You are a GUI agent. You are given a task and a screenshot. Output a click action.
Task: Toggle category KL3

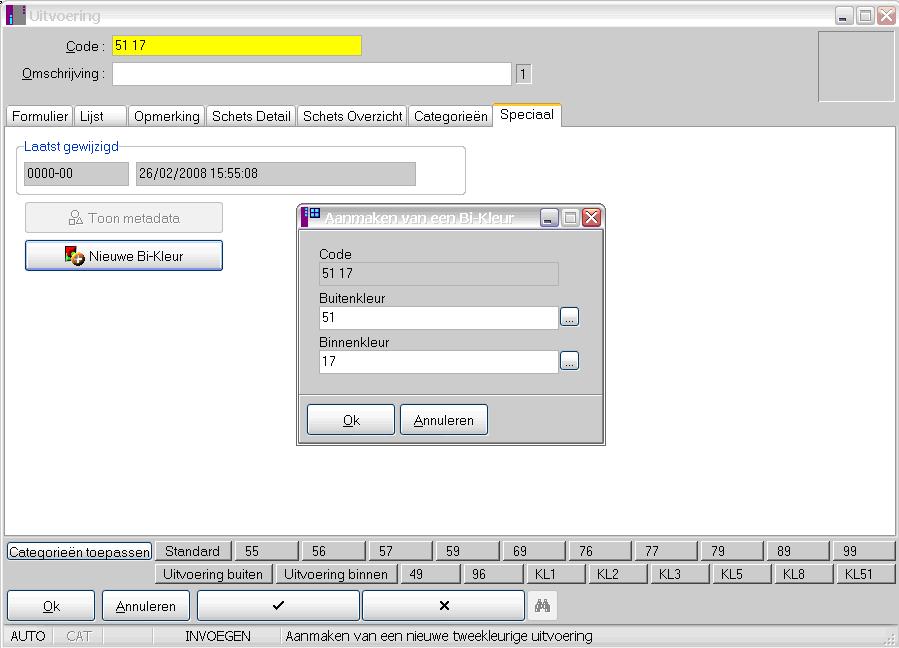click(680, 574)
